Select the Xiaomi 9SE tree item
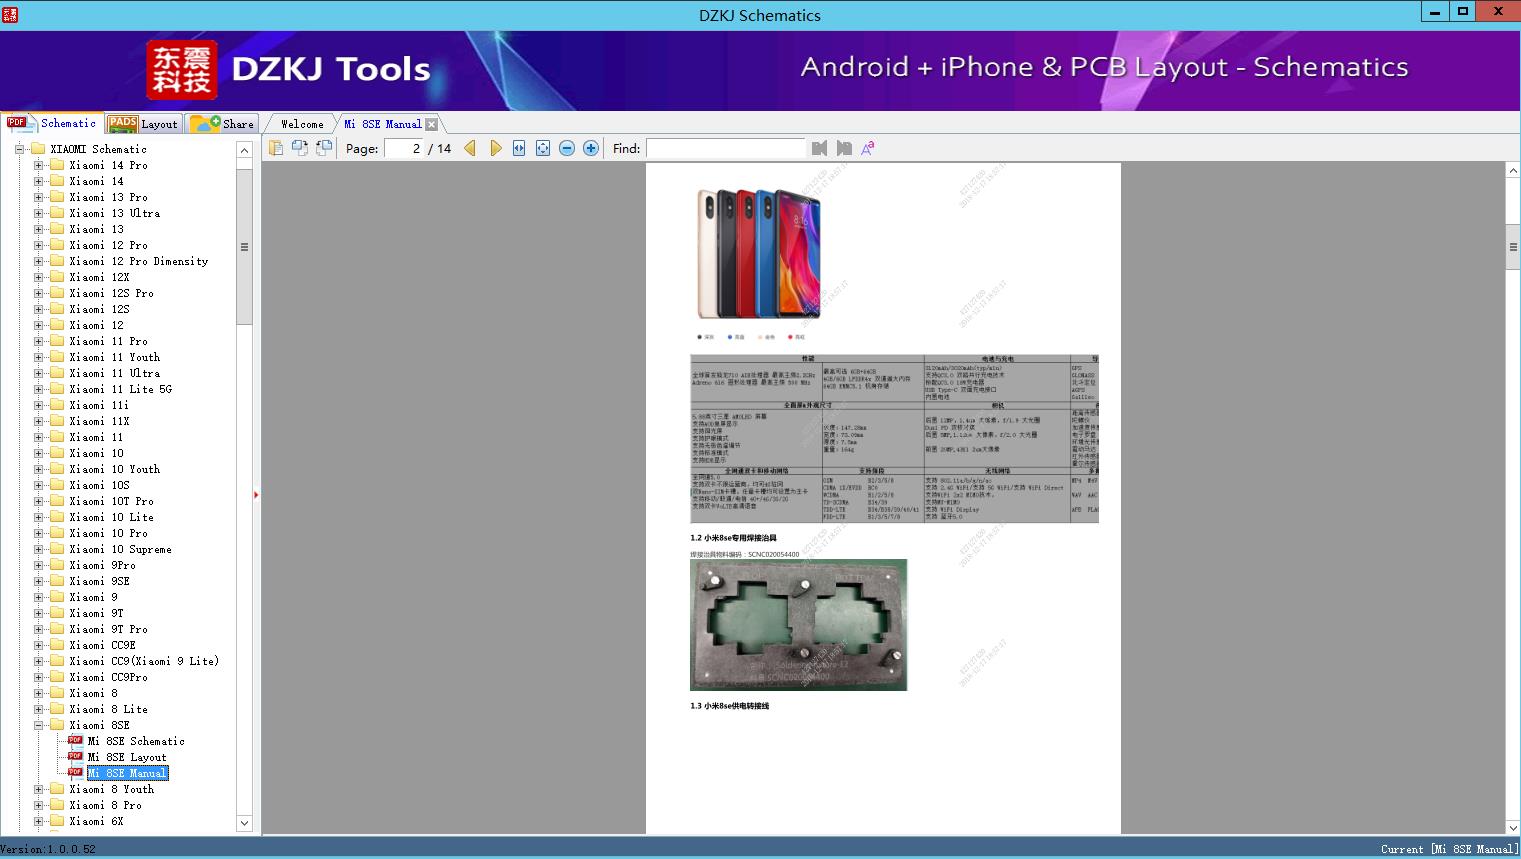1521x859 pixels. tap(100, 581)
